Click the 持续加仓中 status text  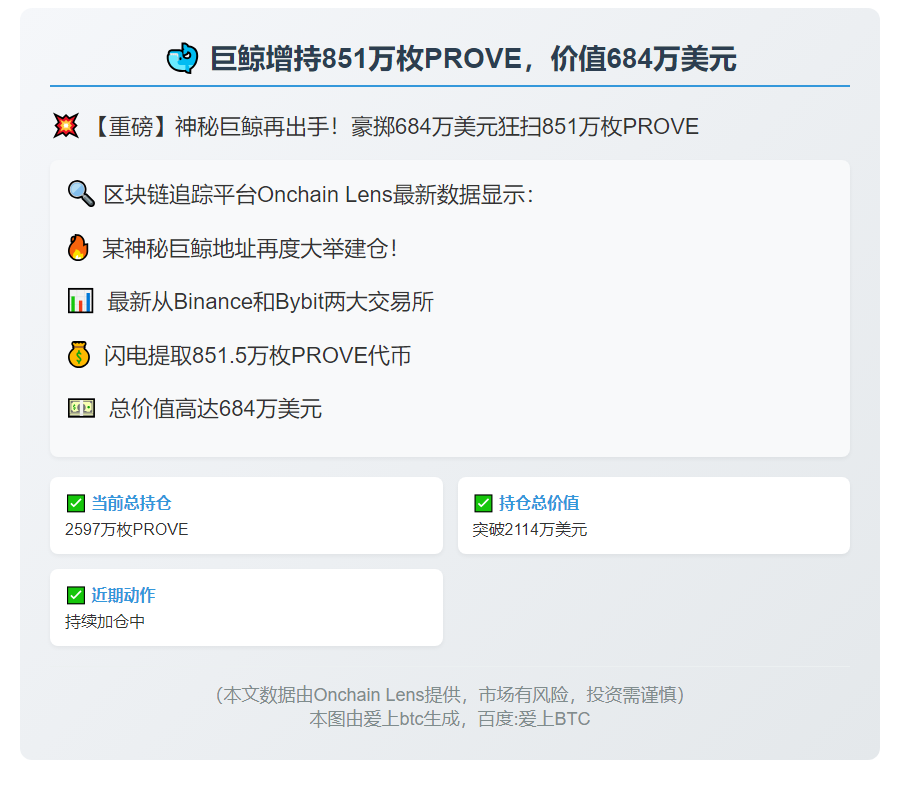tap(105, 621)
